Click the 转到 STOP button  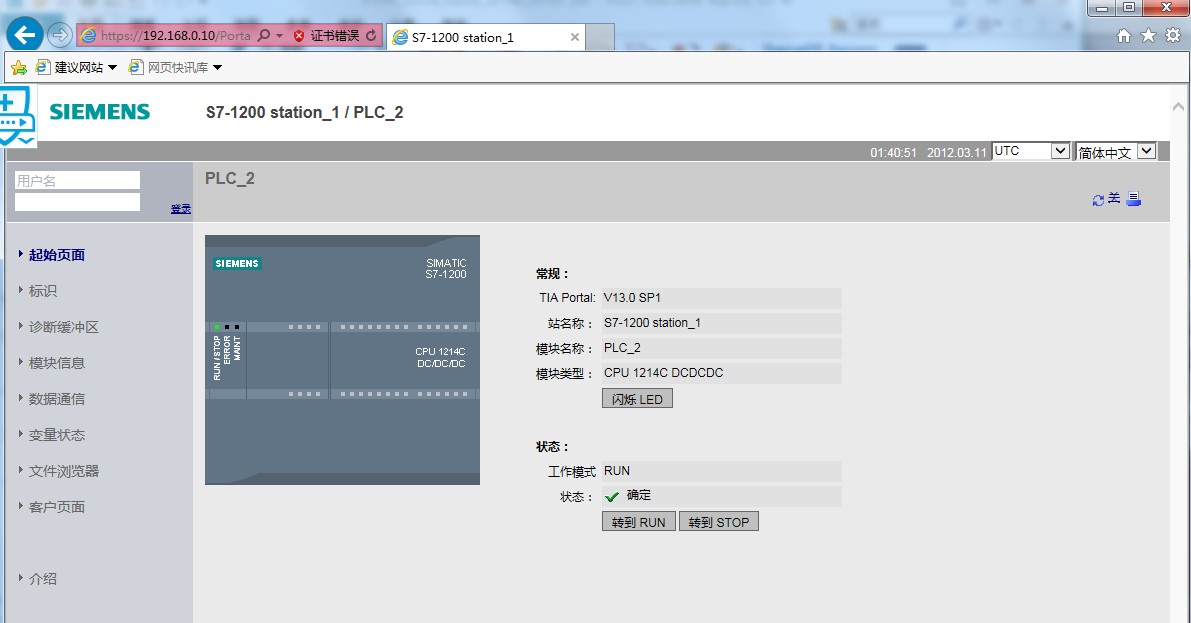click(x=719, y=522)
